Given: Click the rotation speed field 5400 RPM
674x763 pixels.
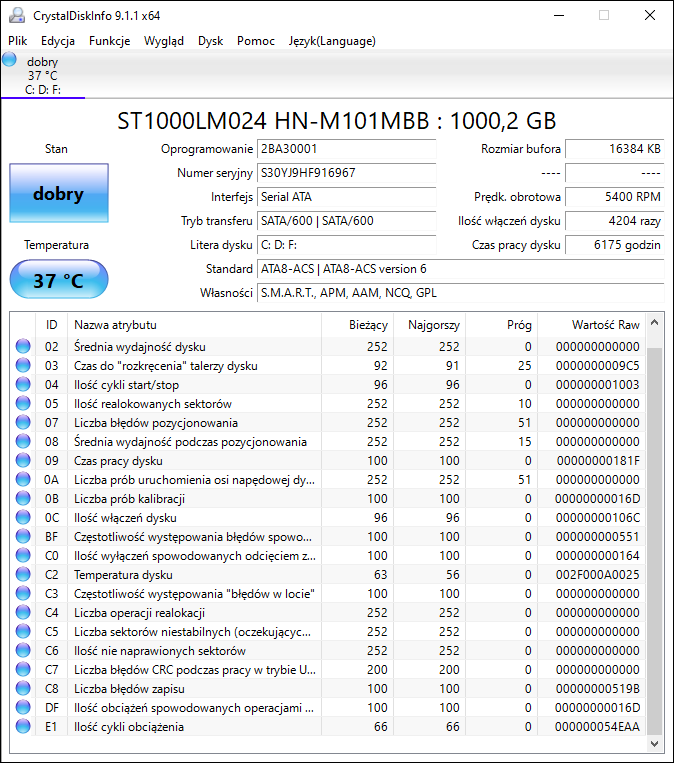Looking at the screenshot, I should [615, 197].
